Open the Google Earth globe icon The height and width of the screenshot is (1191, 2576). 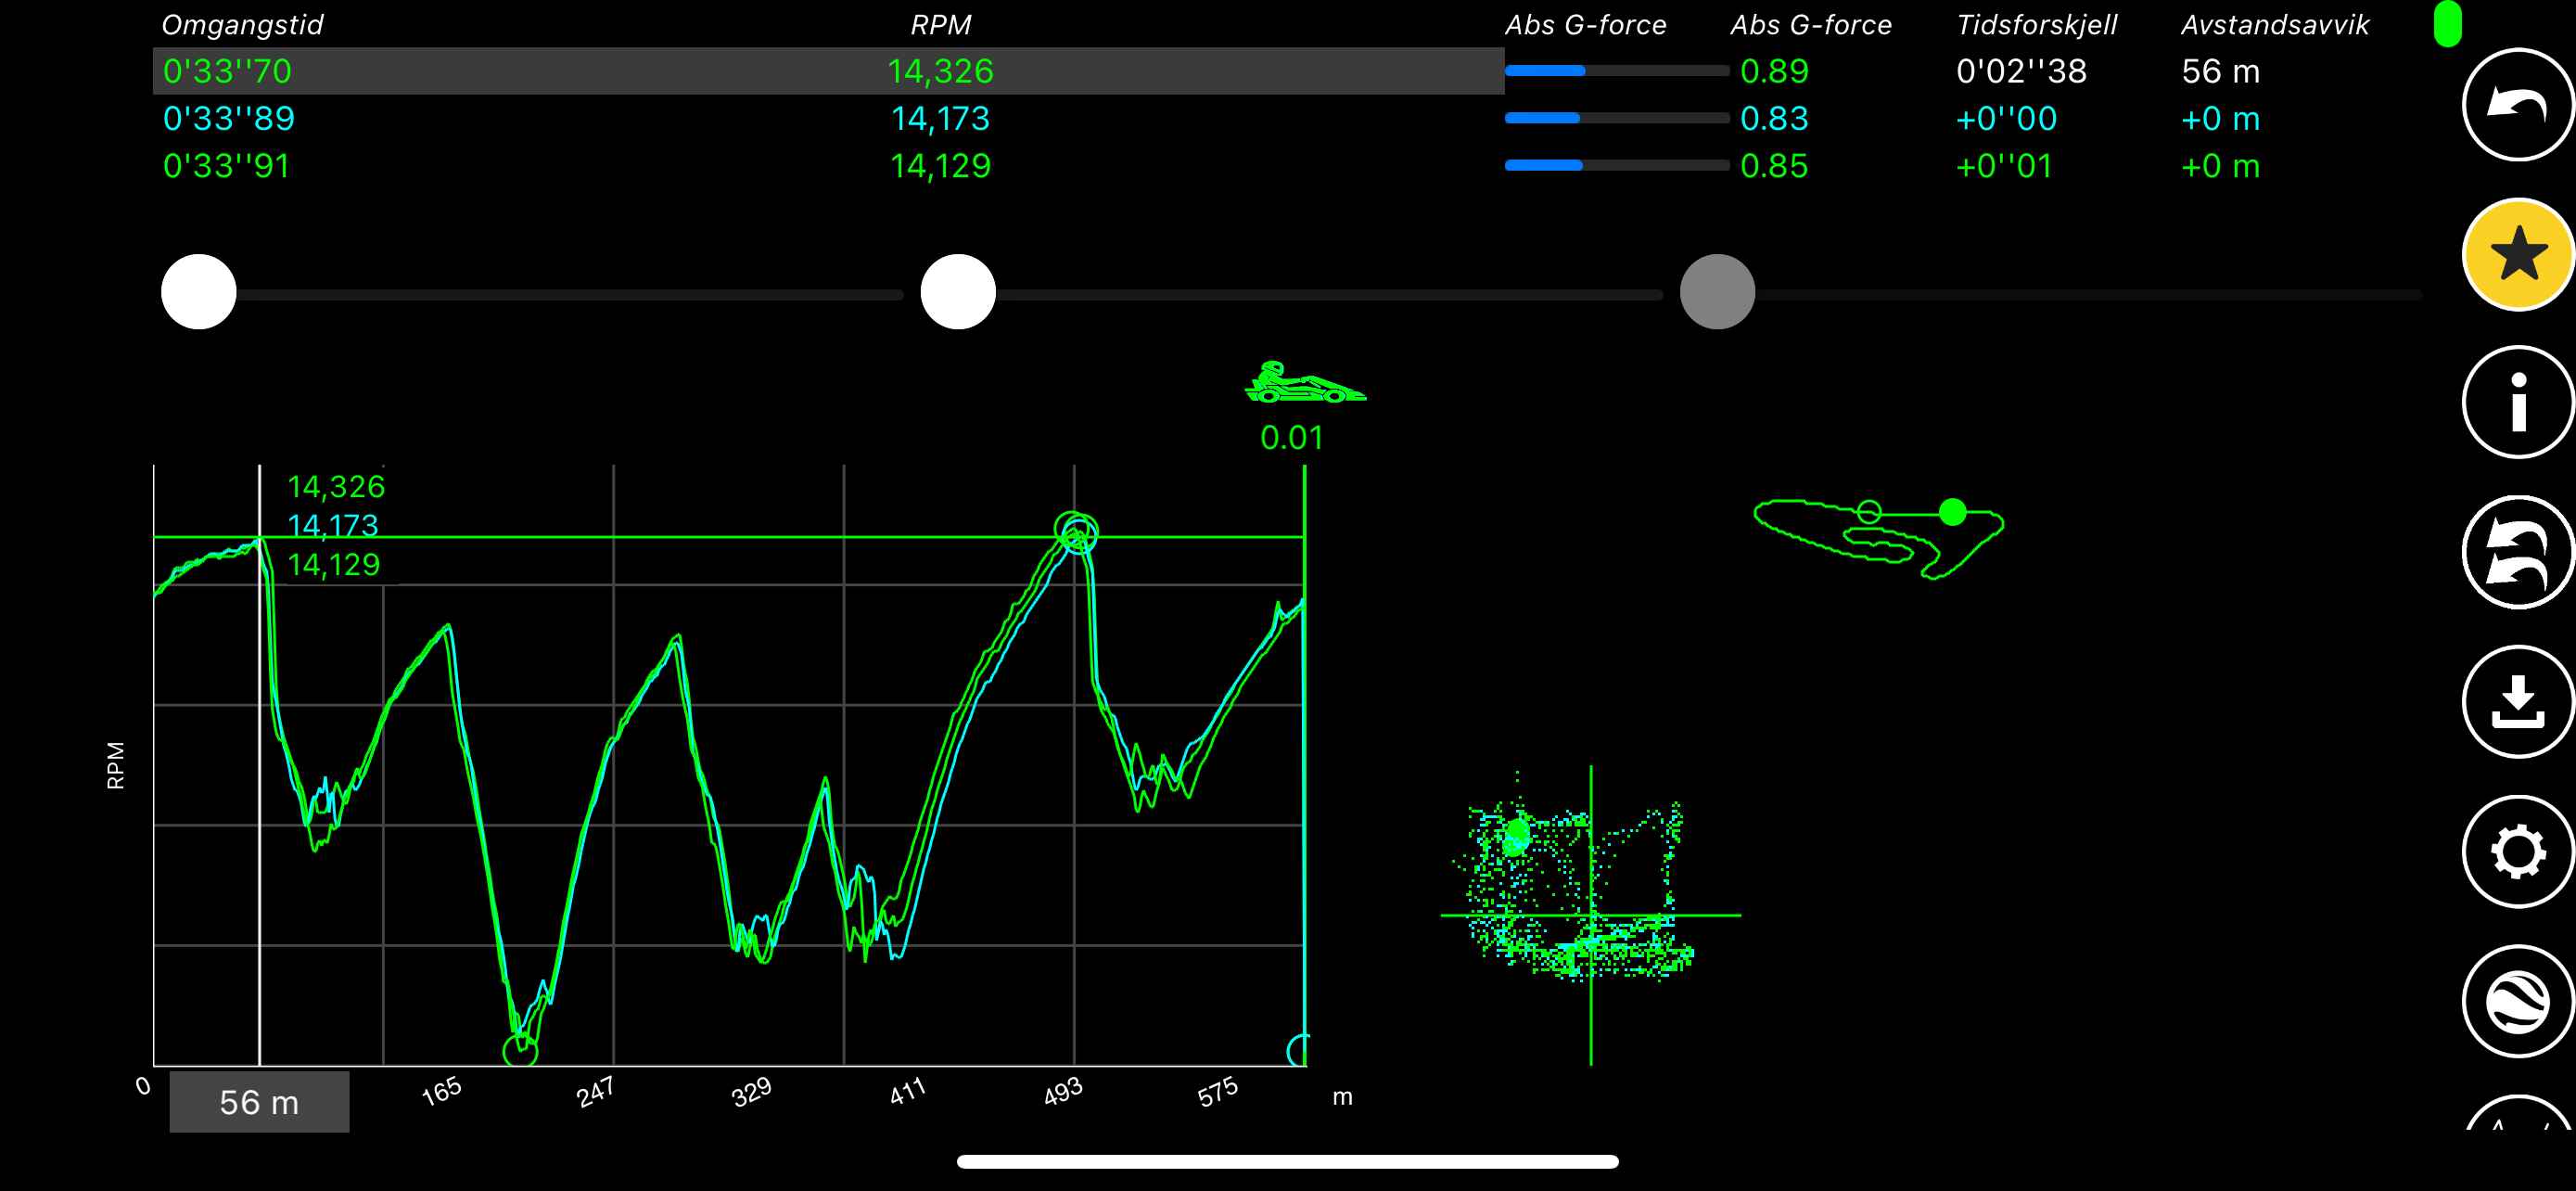tap(2517, 1001)
